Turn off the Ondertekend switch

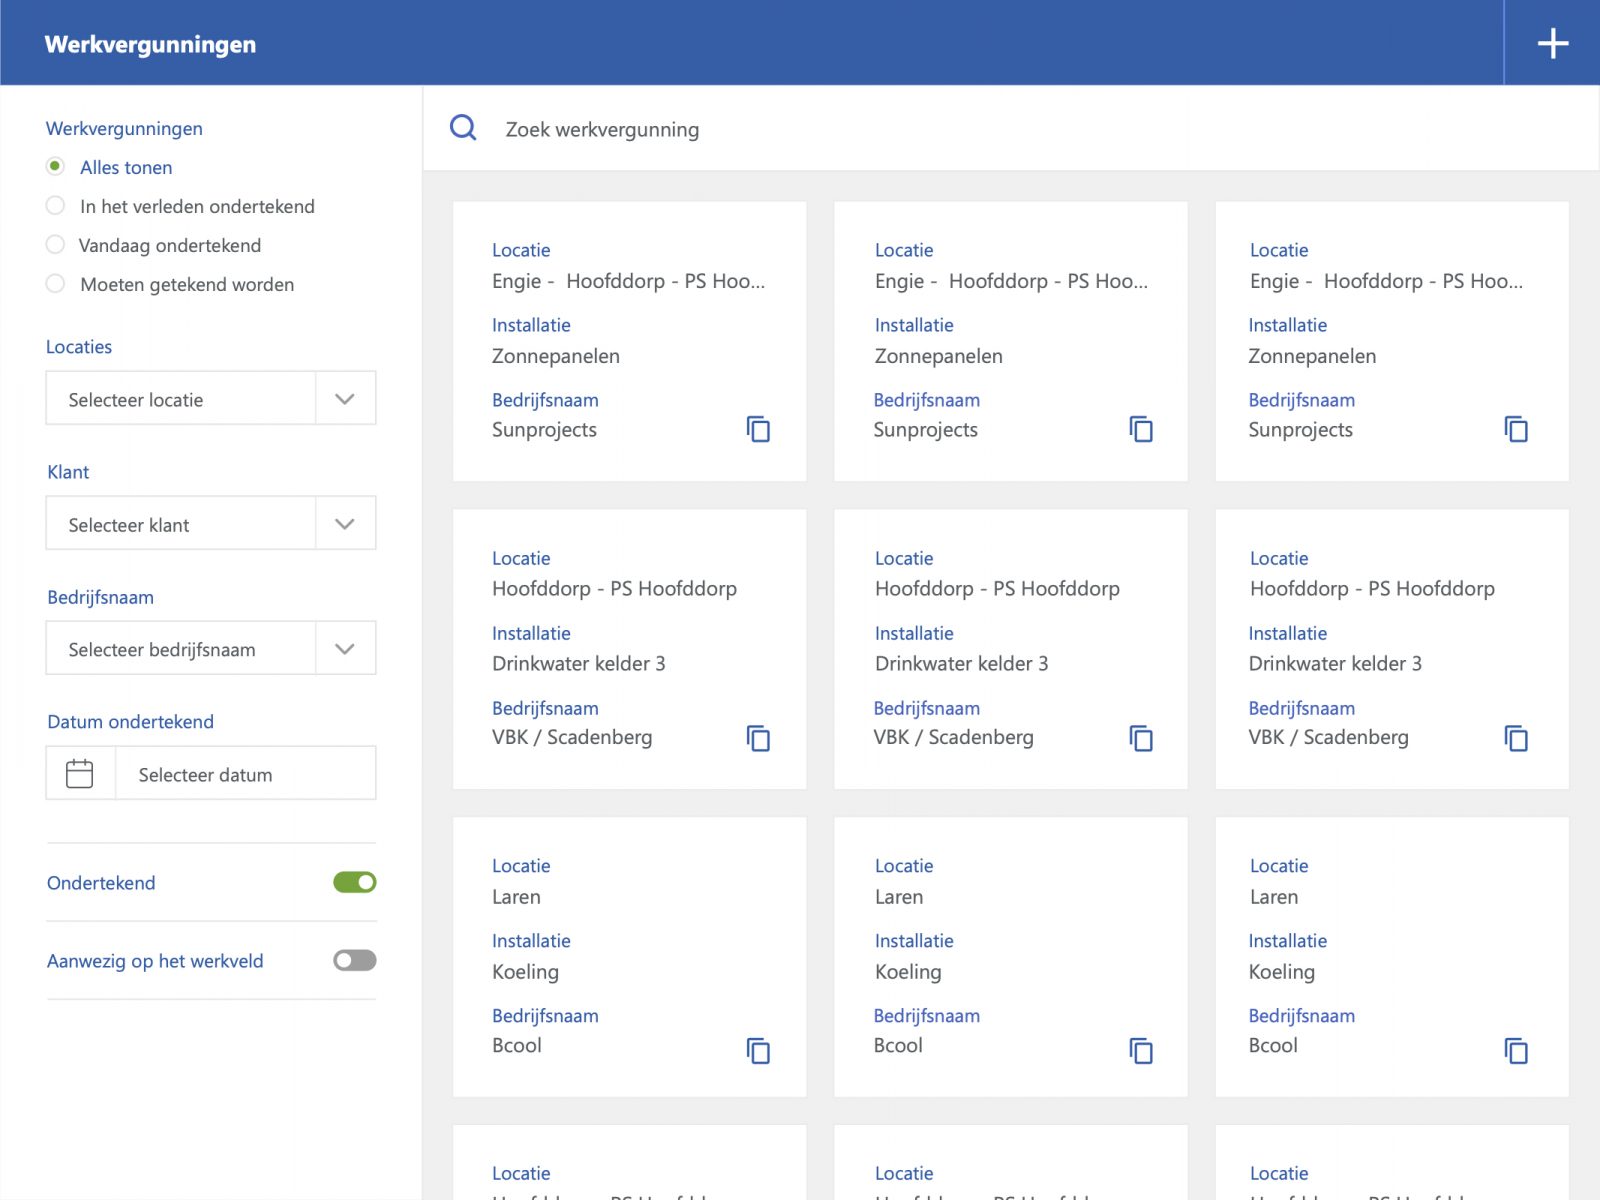(x=354, y=882)
